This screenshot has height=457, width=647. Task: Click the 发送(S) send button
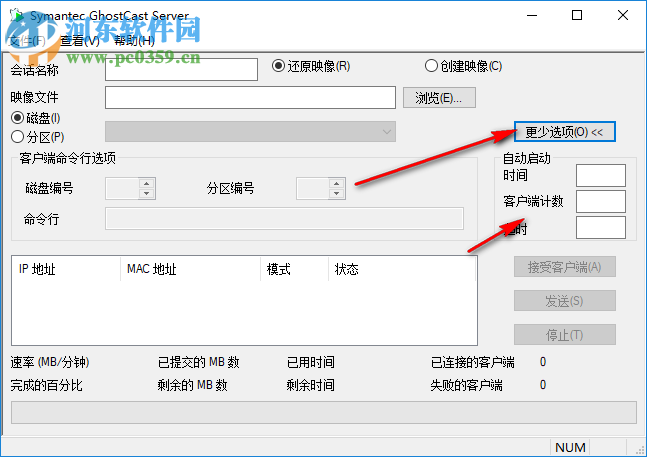tap(564, 301)
